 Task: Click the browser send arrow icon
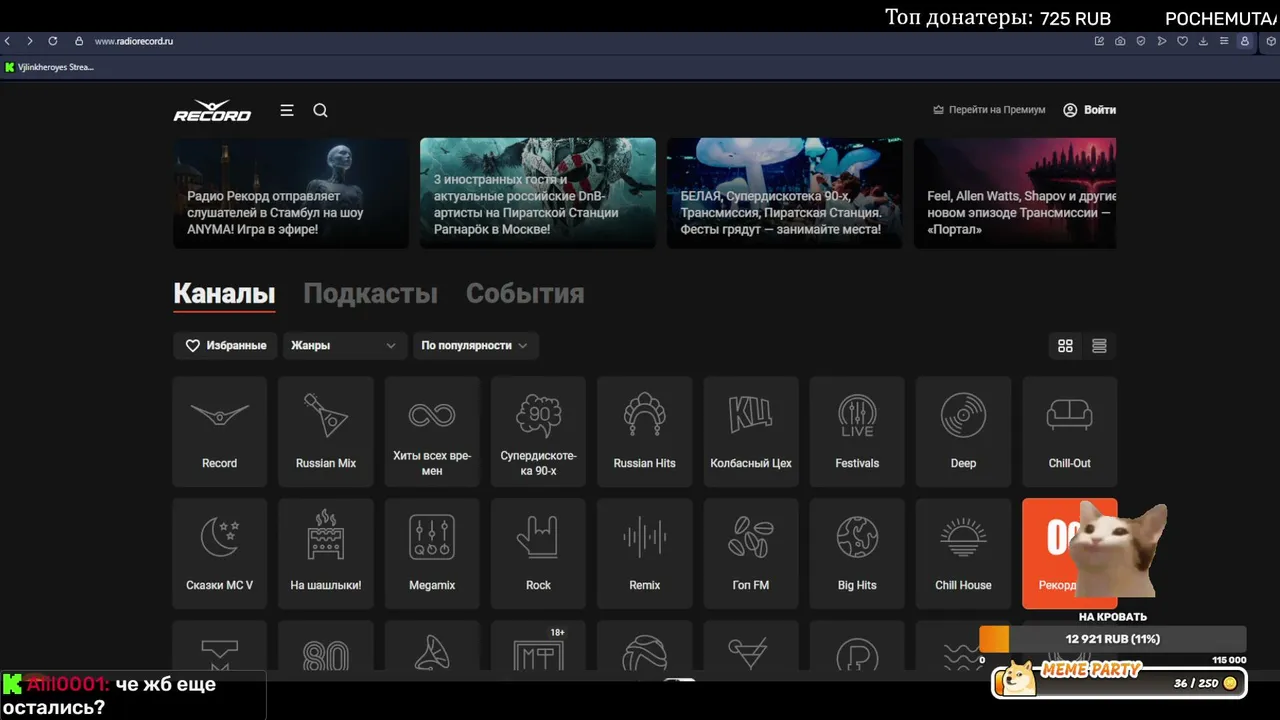(1162, 41)
